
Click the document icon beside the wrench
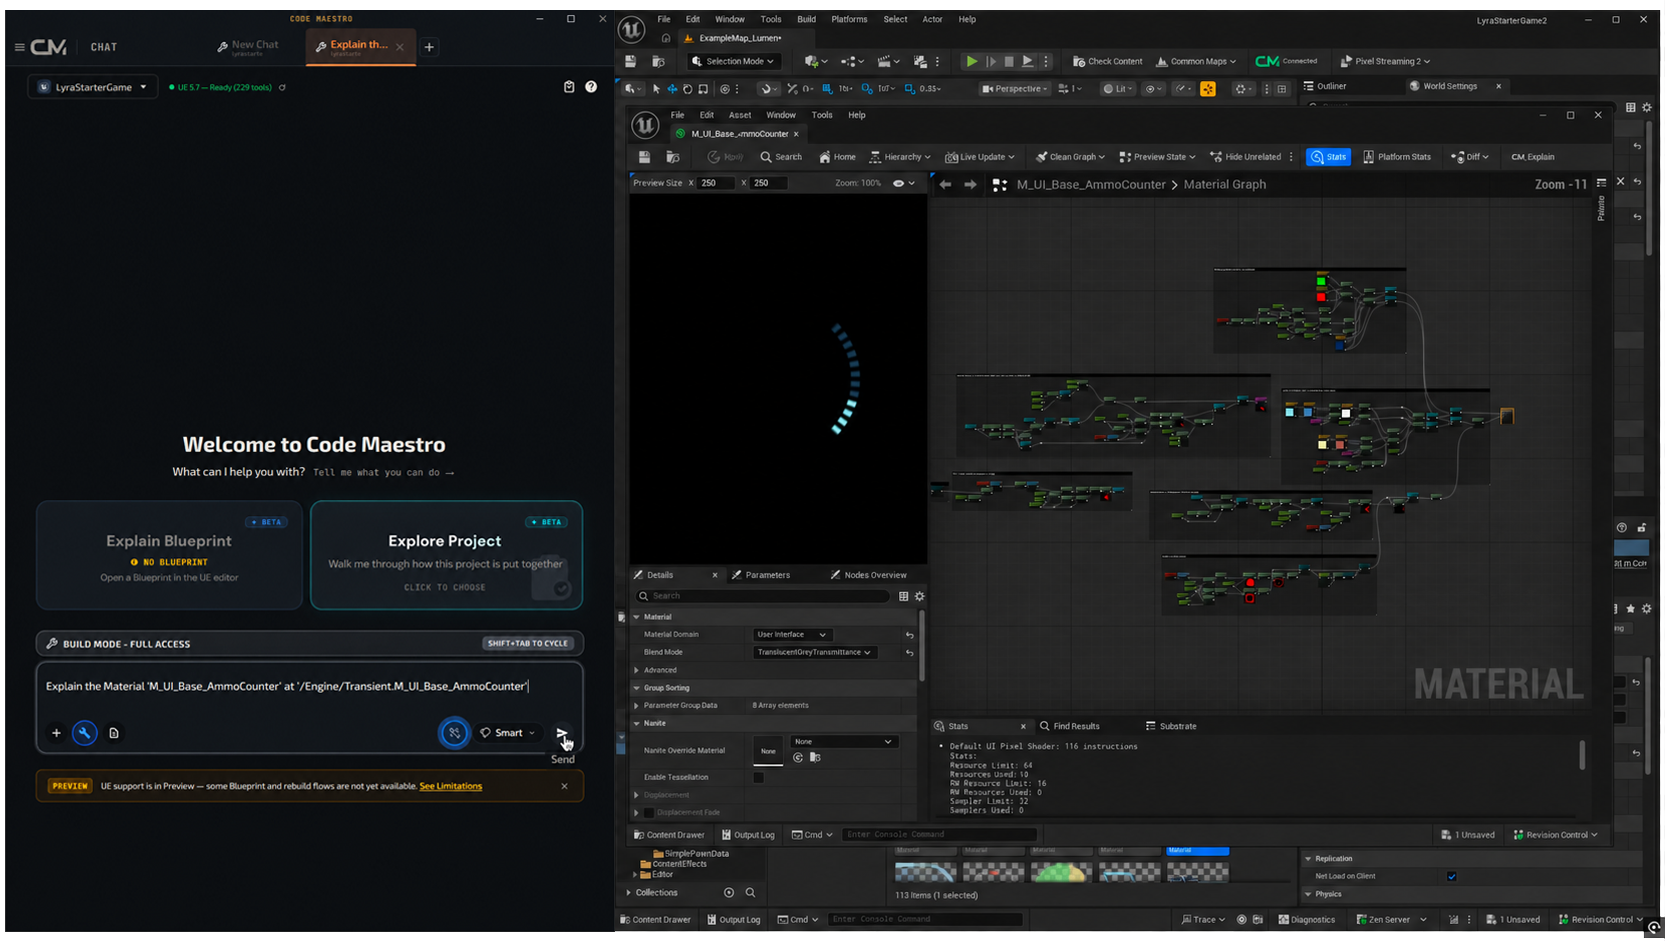pos(114,733)
